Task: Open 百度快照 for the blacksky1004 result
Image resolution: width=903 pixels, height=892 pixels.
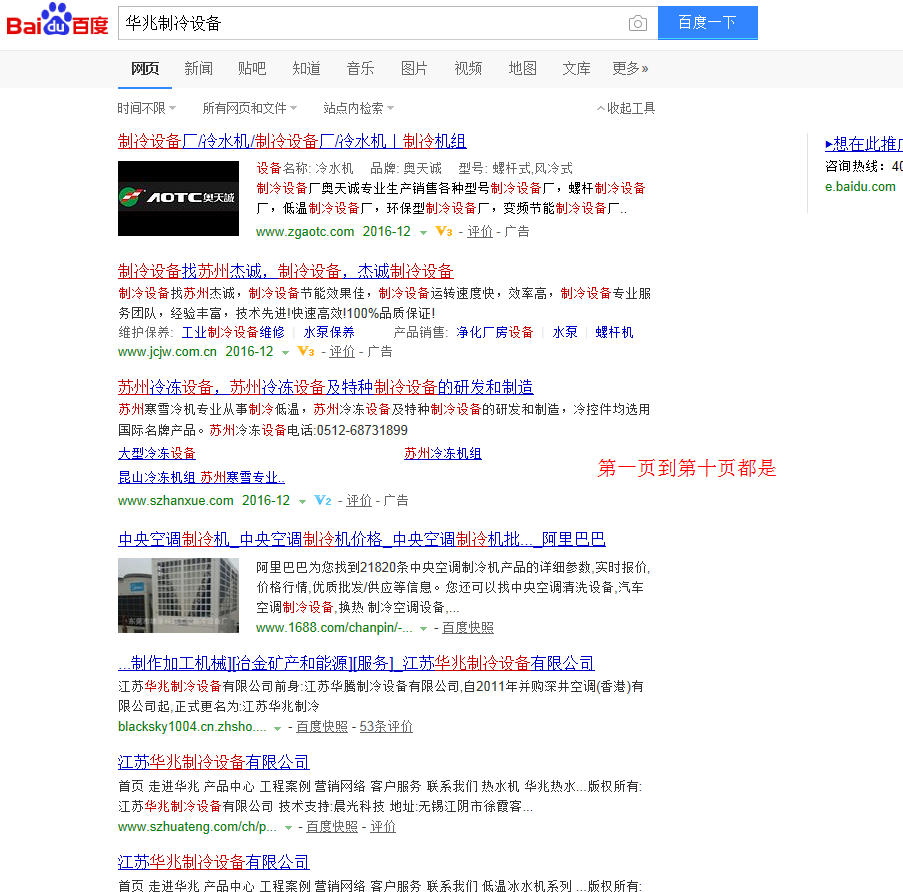Action: click(x=322, y=727)
